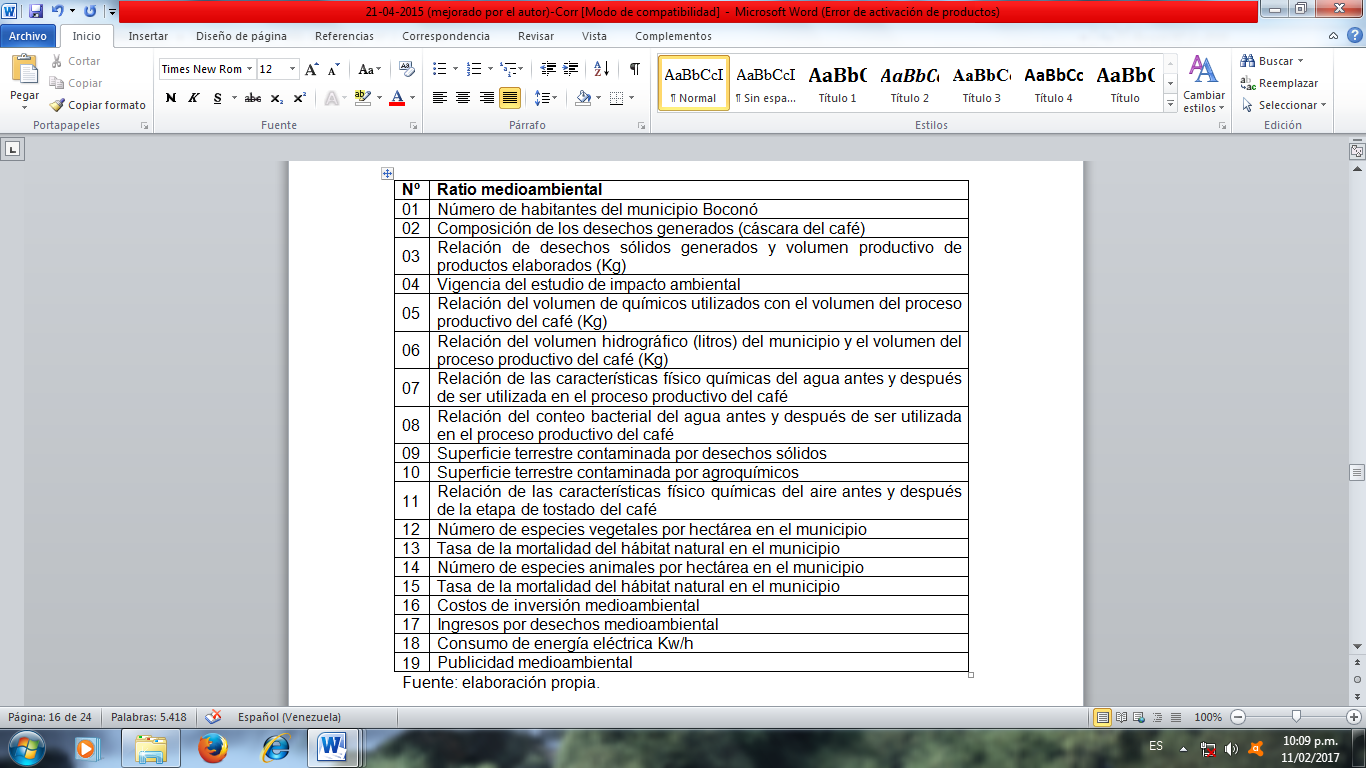The width and height of the screenshot is (1366, 768).
Task: Open the Diseño de página tab
Action: coord(241,36)
